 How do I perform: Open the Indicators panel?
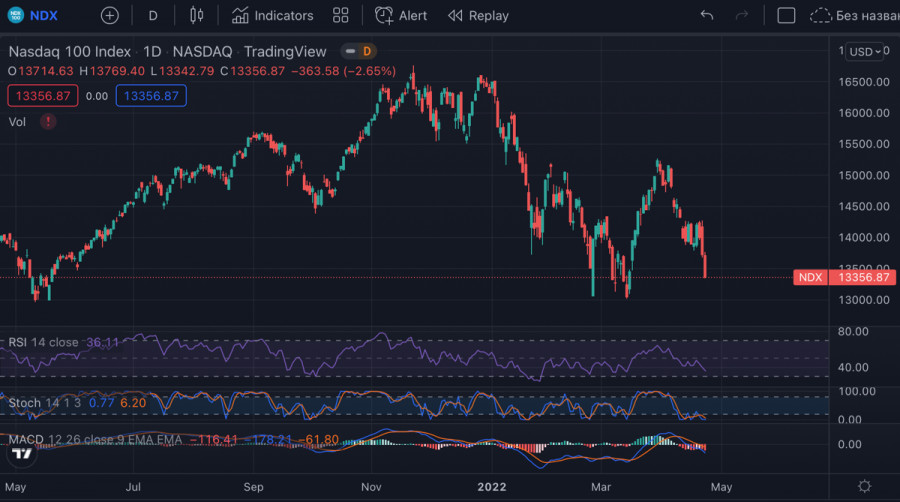pyautogui.click(x=273, y=15)
